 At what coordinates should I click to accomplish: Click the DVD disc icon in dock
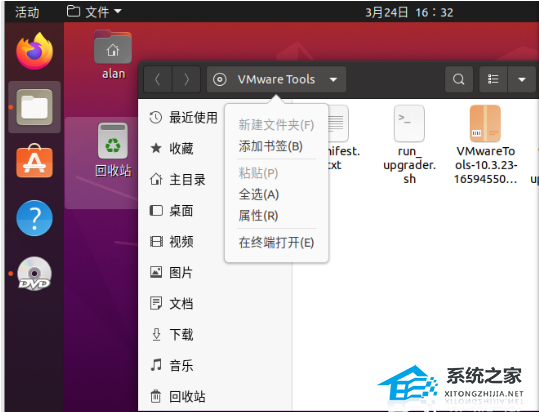click(34, 274)
